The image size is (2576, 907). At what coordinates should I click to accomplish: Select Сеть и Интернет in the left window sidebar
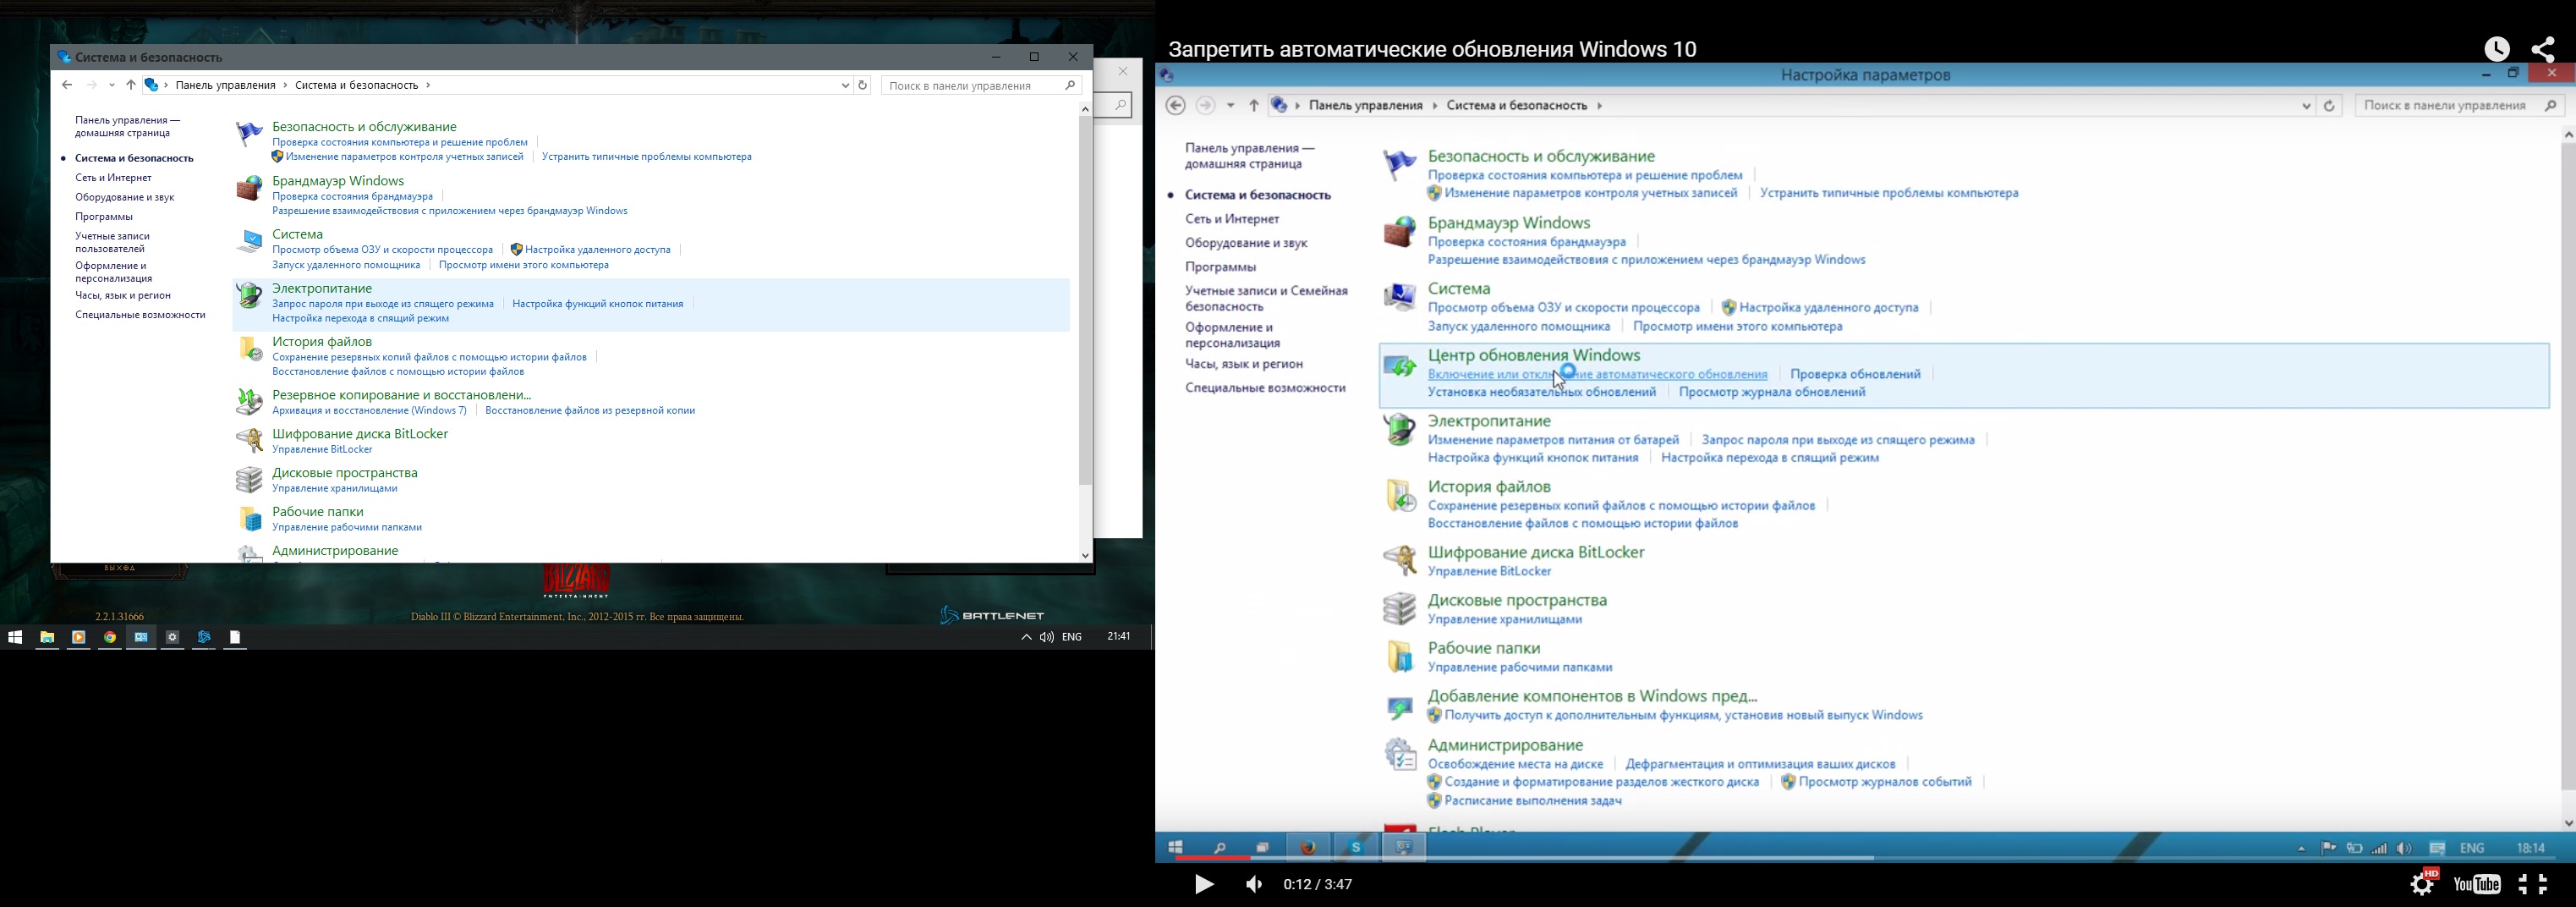pyautogui.click(x=114, y=178)
